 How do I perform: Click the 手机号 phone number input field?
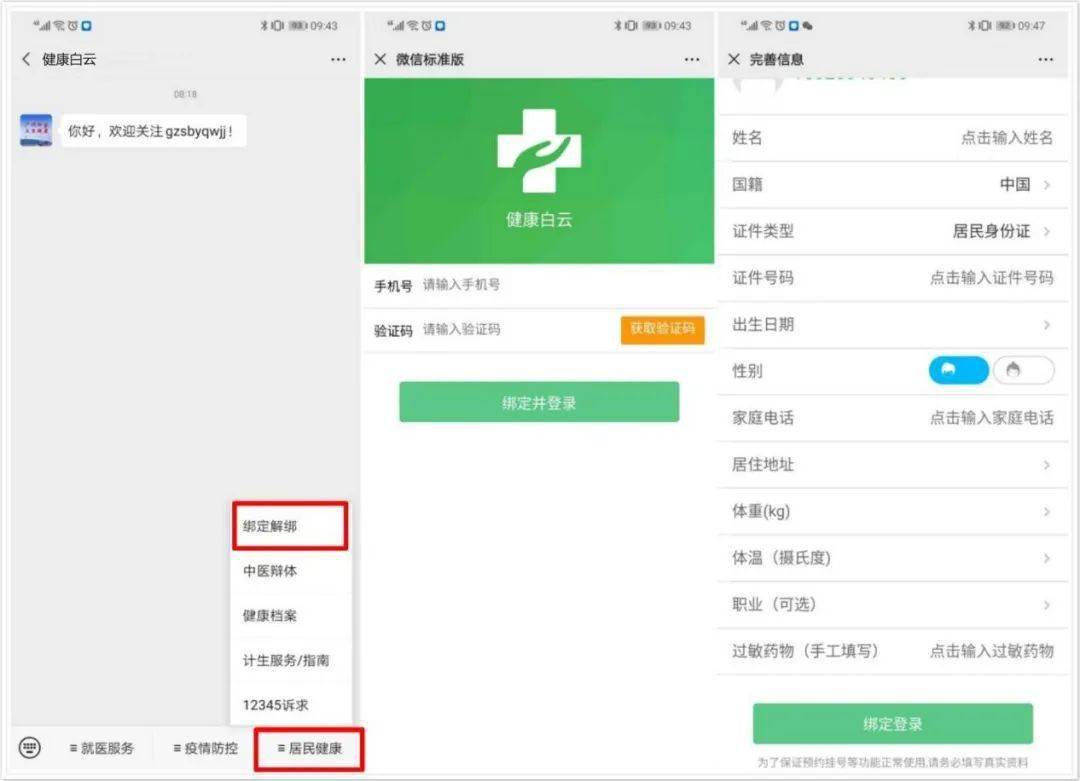coord(560,285)
